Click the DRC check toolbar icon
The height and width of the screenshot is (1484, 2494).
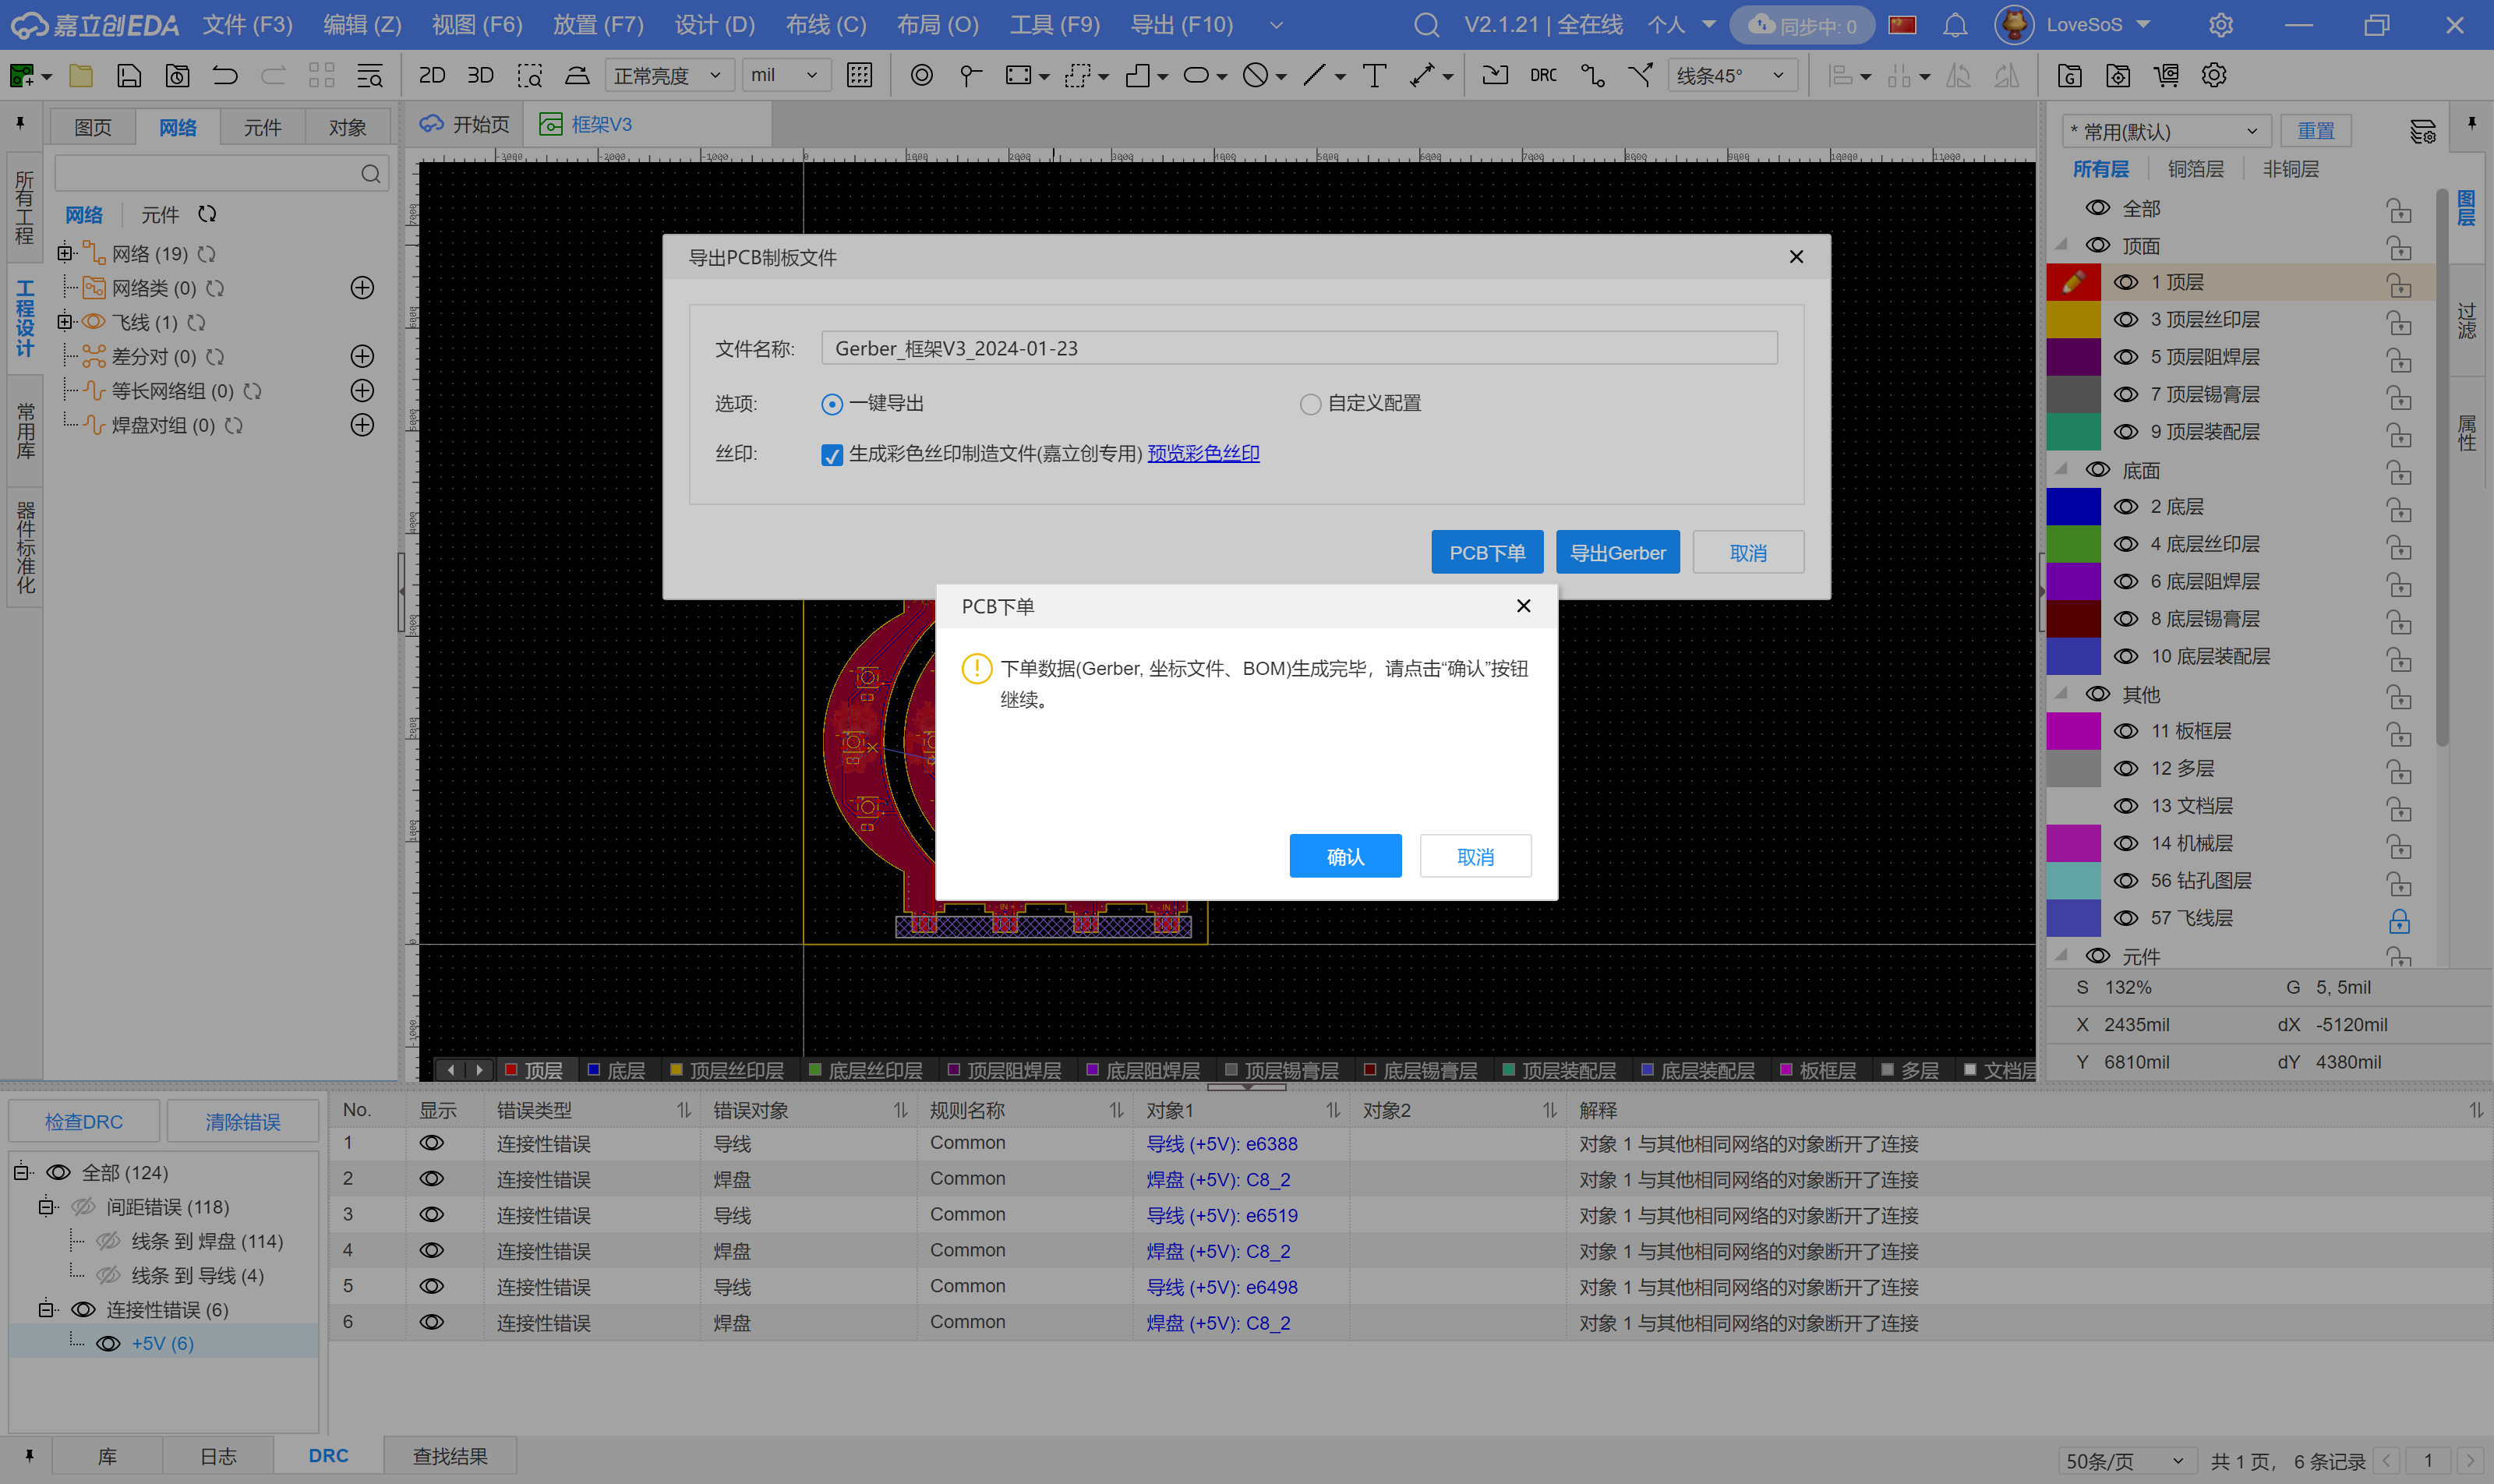pyautogui.click(x=1542, y=76)
